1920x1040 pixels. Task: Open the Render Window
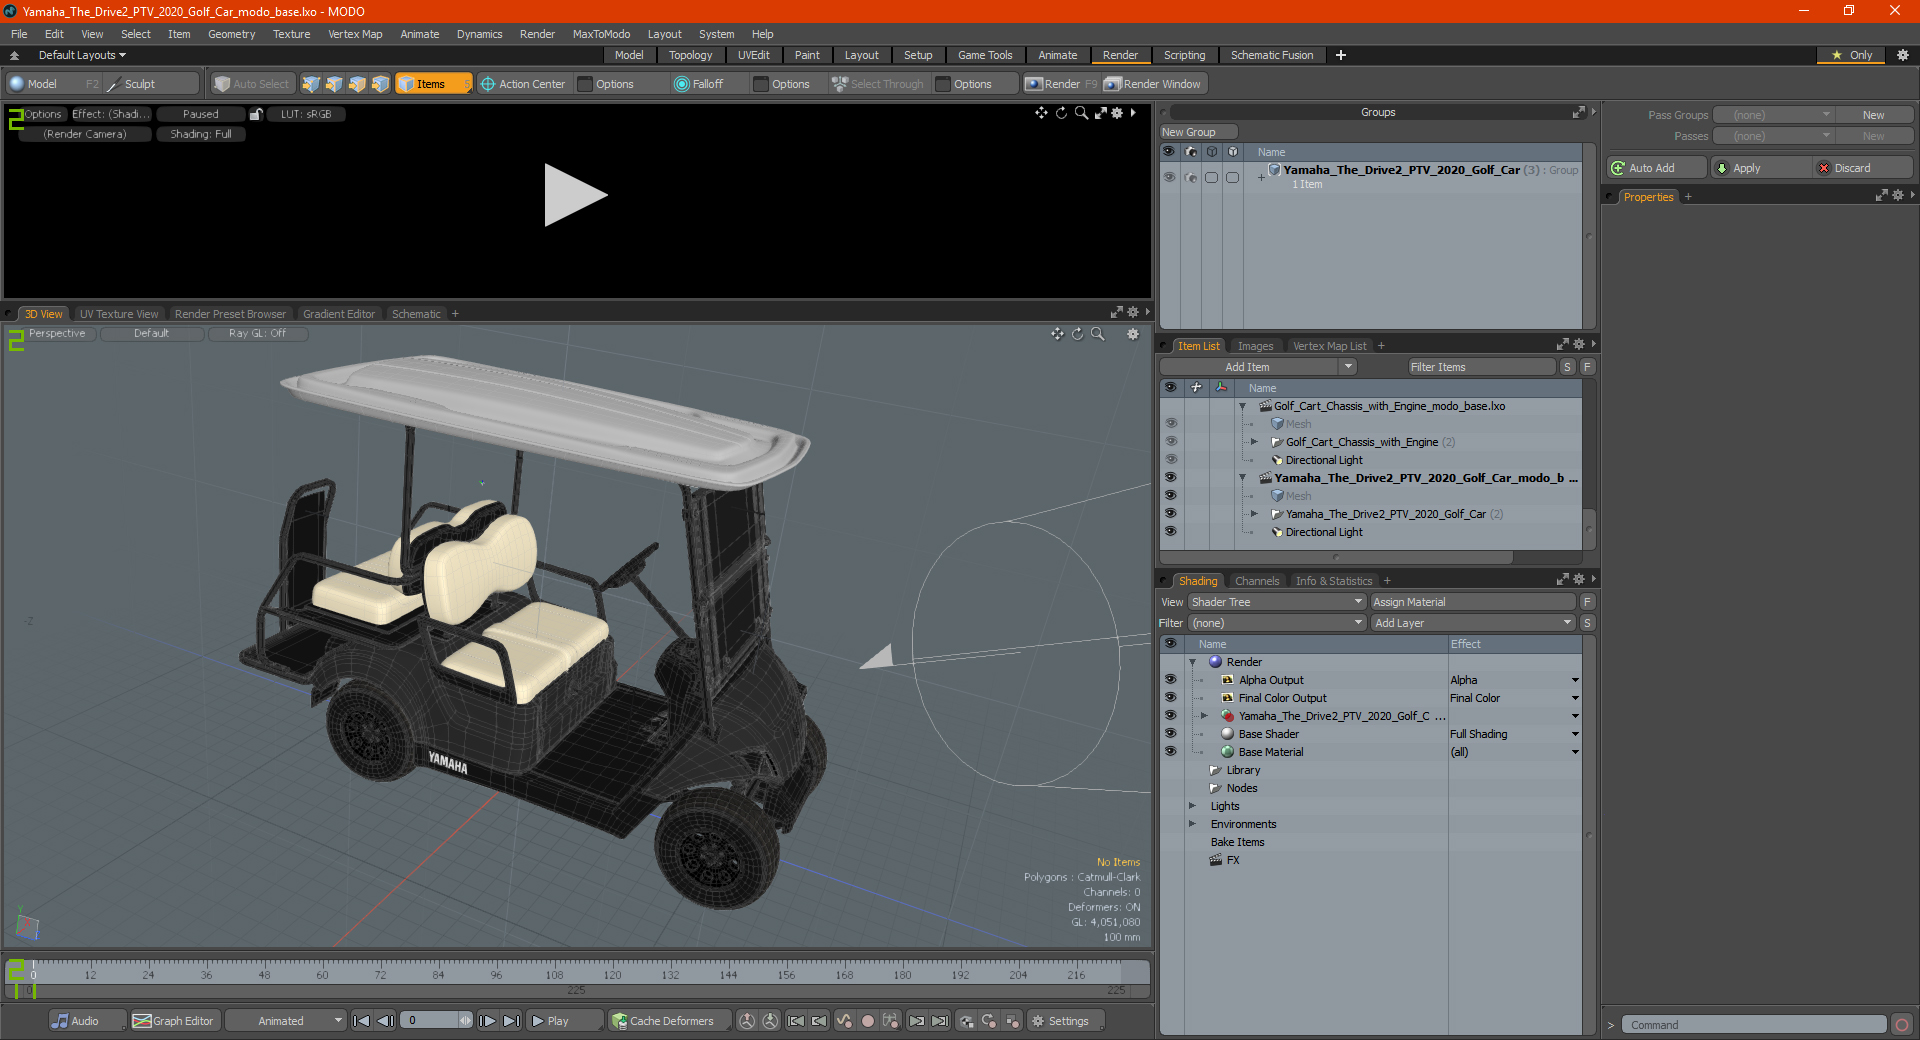[1153, 84]
